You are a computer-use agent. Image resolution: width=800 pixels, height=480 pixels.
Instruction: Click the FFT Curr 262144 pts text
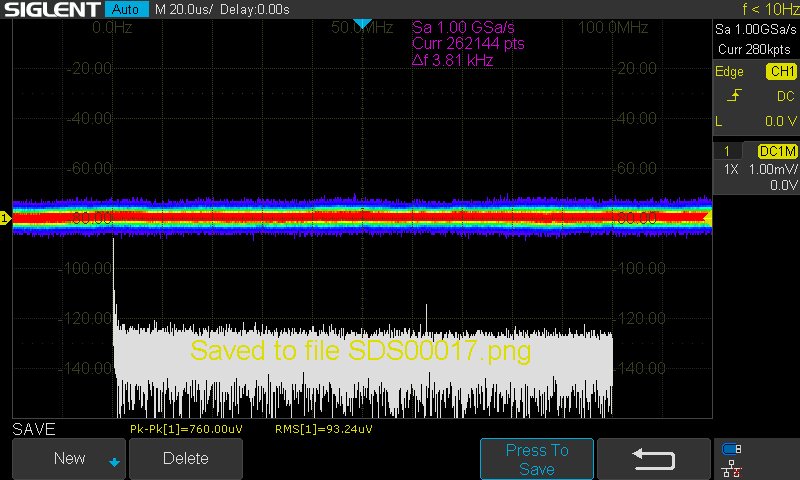[x=468, y=43]
